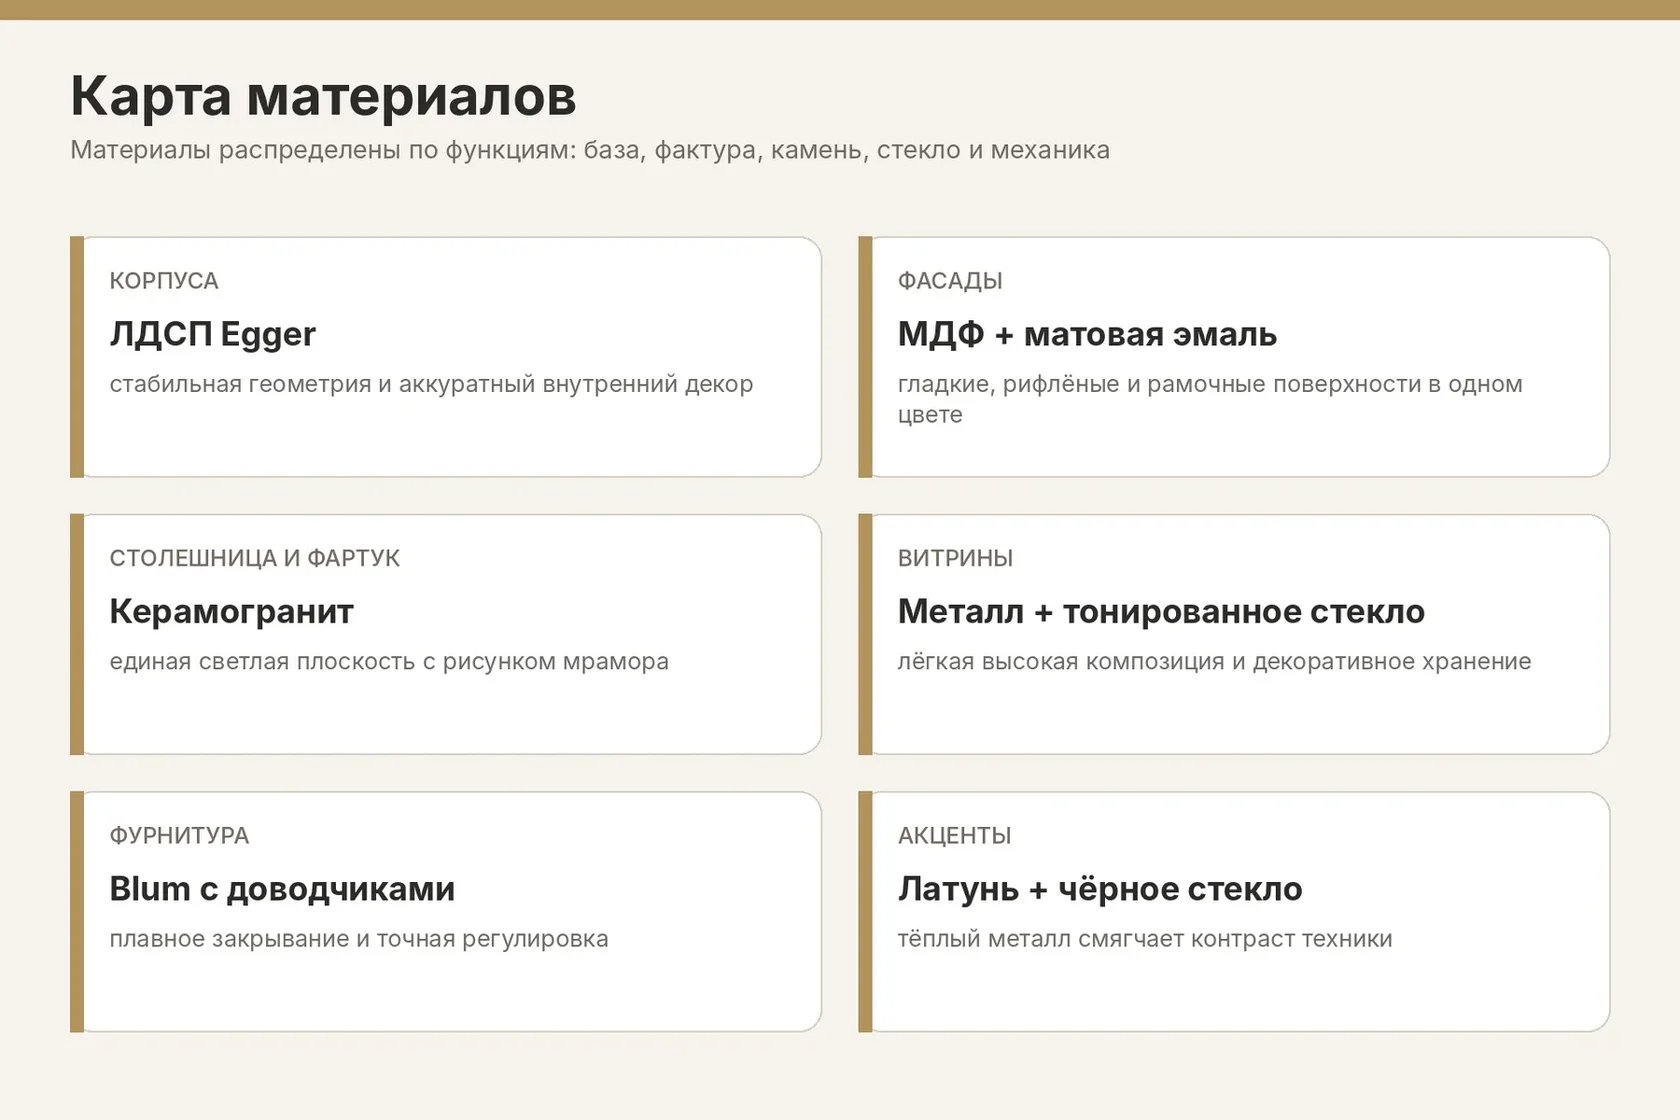This screenshot has width=1680, height=1120.
Task: Click the "ВИТРИНЫ" category label
Action: (x=955, y=558)
